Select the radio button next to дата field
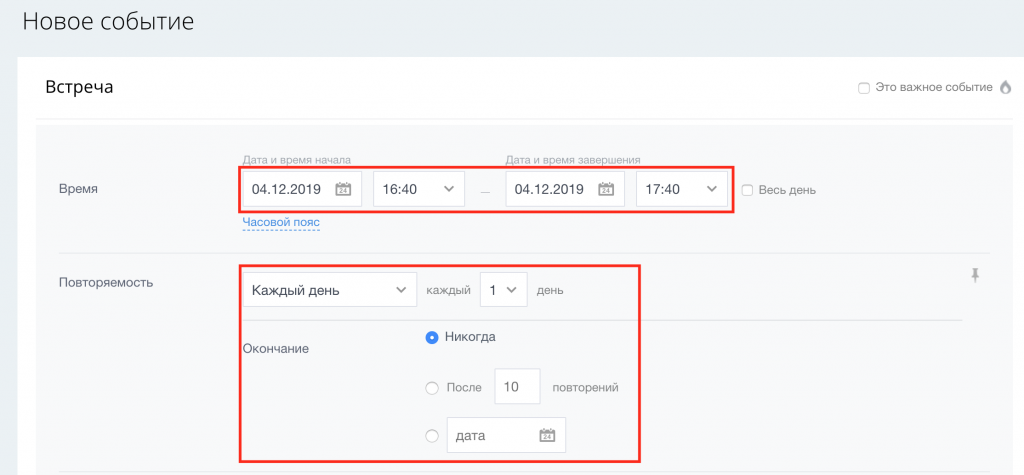 [432, 435]
